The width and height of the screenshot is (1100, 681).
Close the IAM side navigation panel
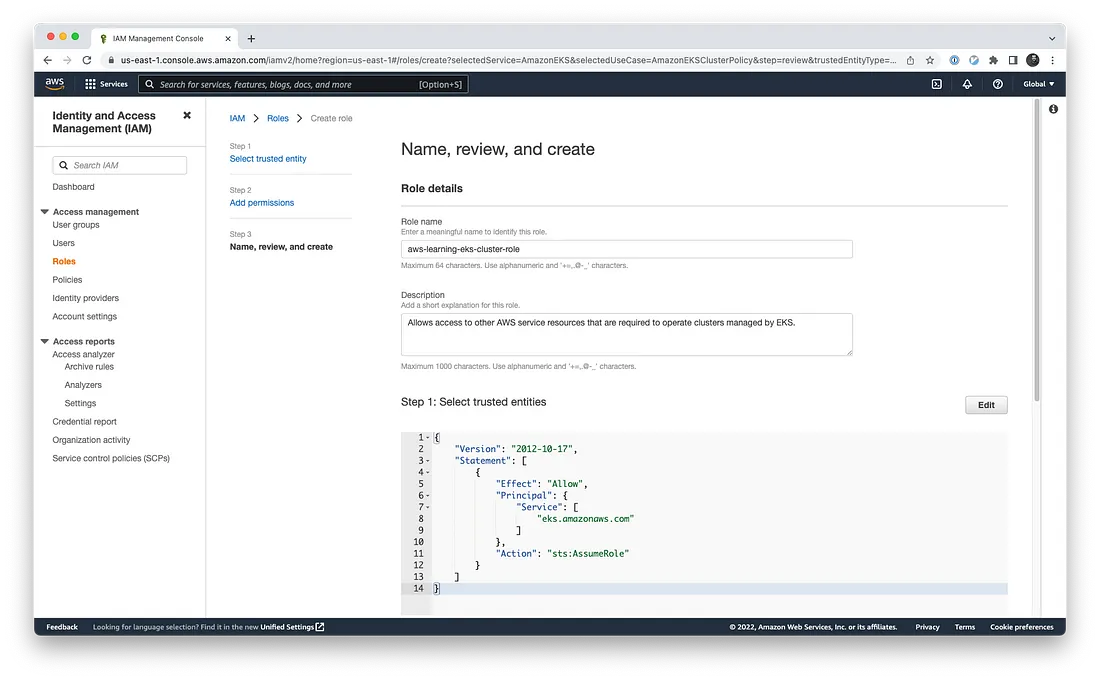point(187,115)
